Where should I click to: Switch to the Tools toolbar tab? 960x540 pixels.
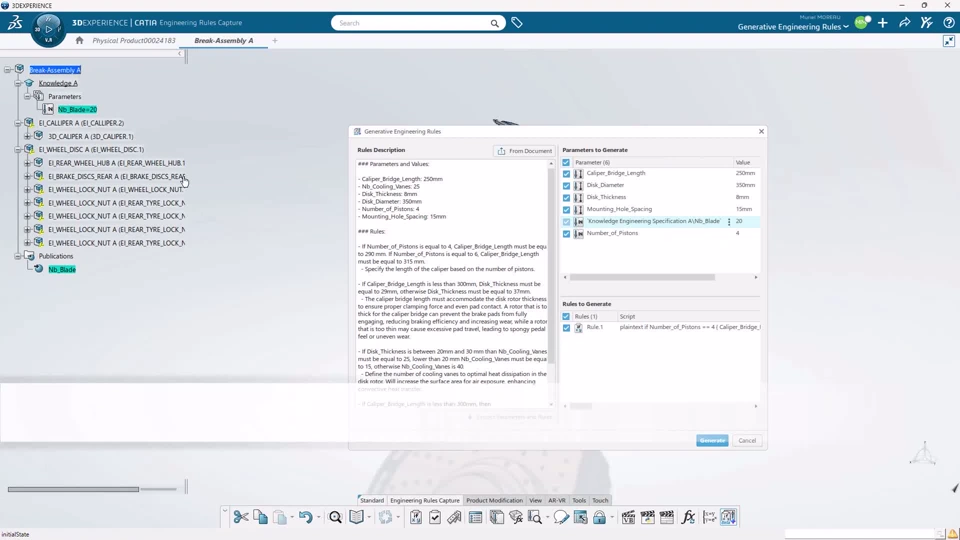[x=579, y=500]
